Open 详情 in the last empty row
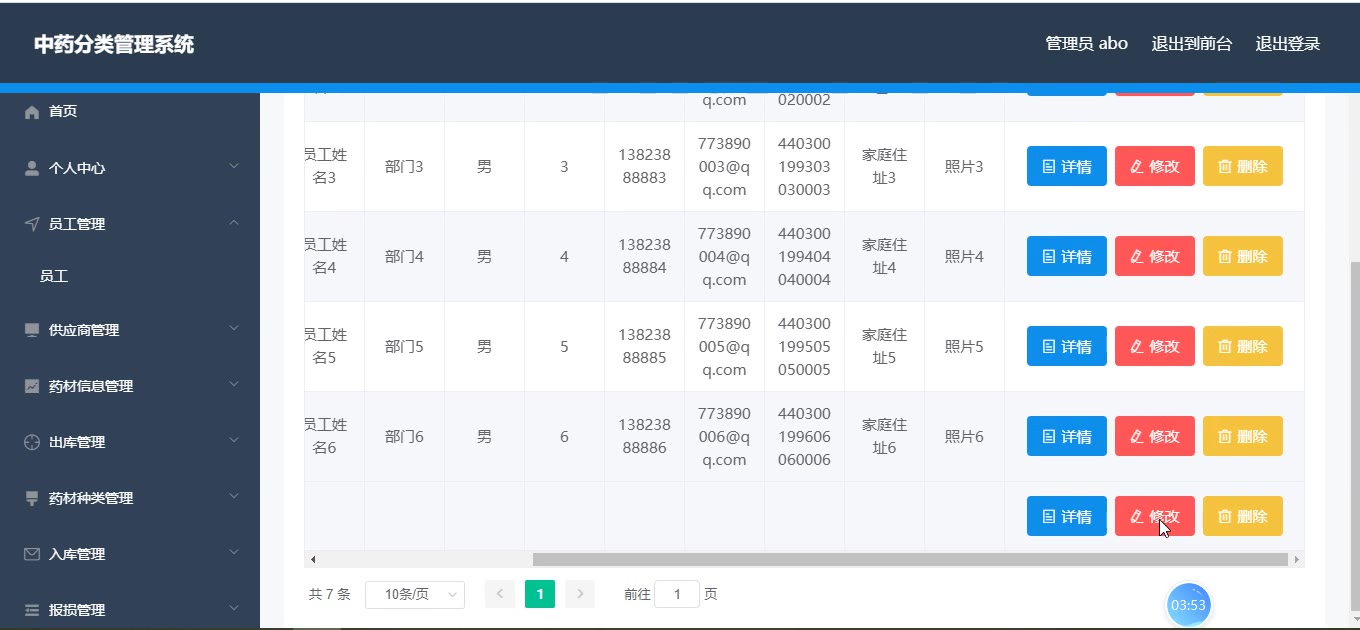This screenshot has width=1360, height=630. [1067, 516]
